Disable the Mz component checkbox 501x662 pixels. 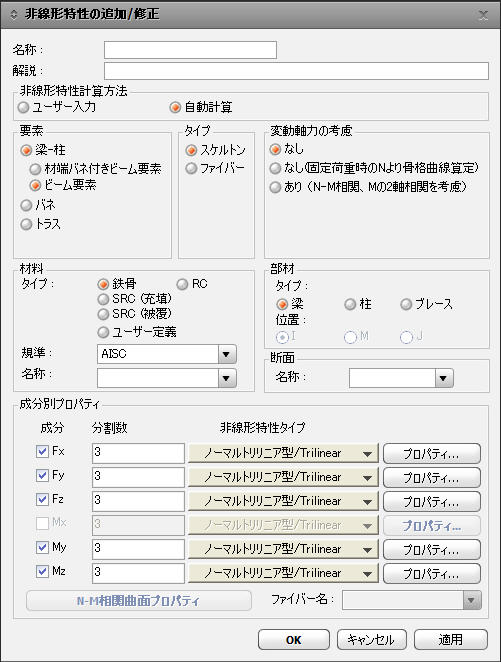point(42,572)
